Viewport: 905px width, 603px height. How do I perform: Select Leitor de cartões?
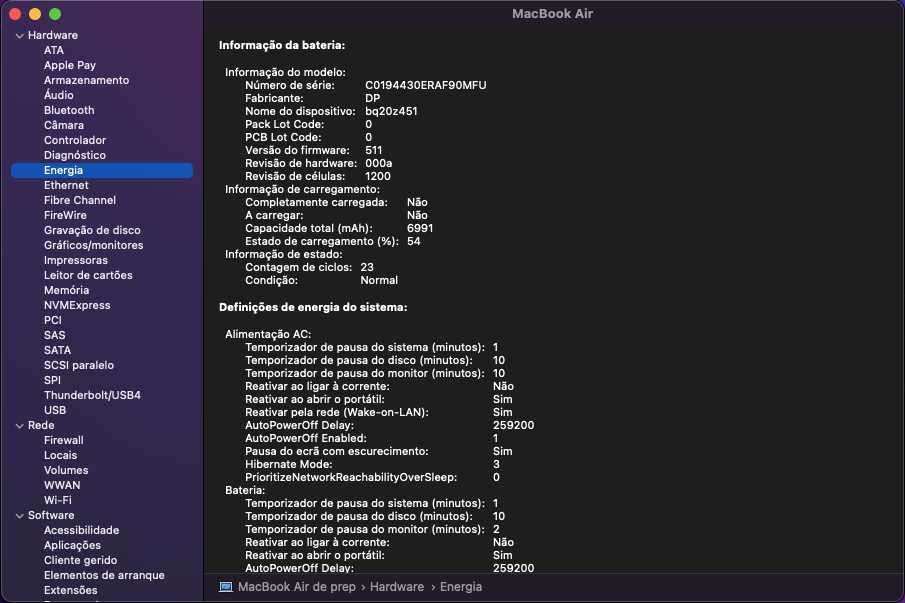[88, 275]
